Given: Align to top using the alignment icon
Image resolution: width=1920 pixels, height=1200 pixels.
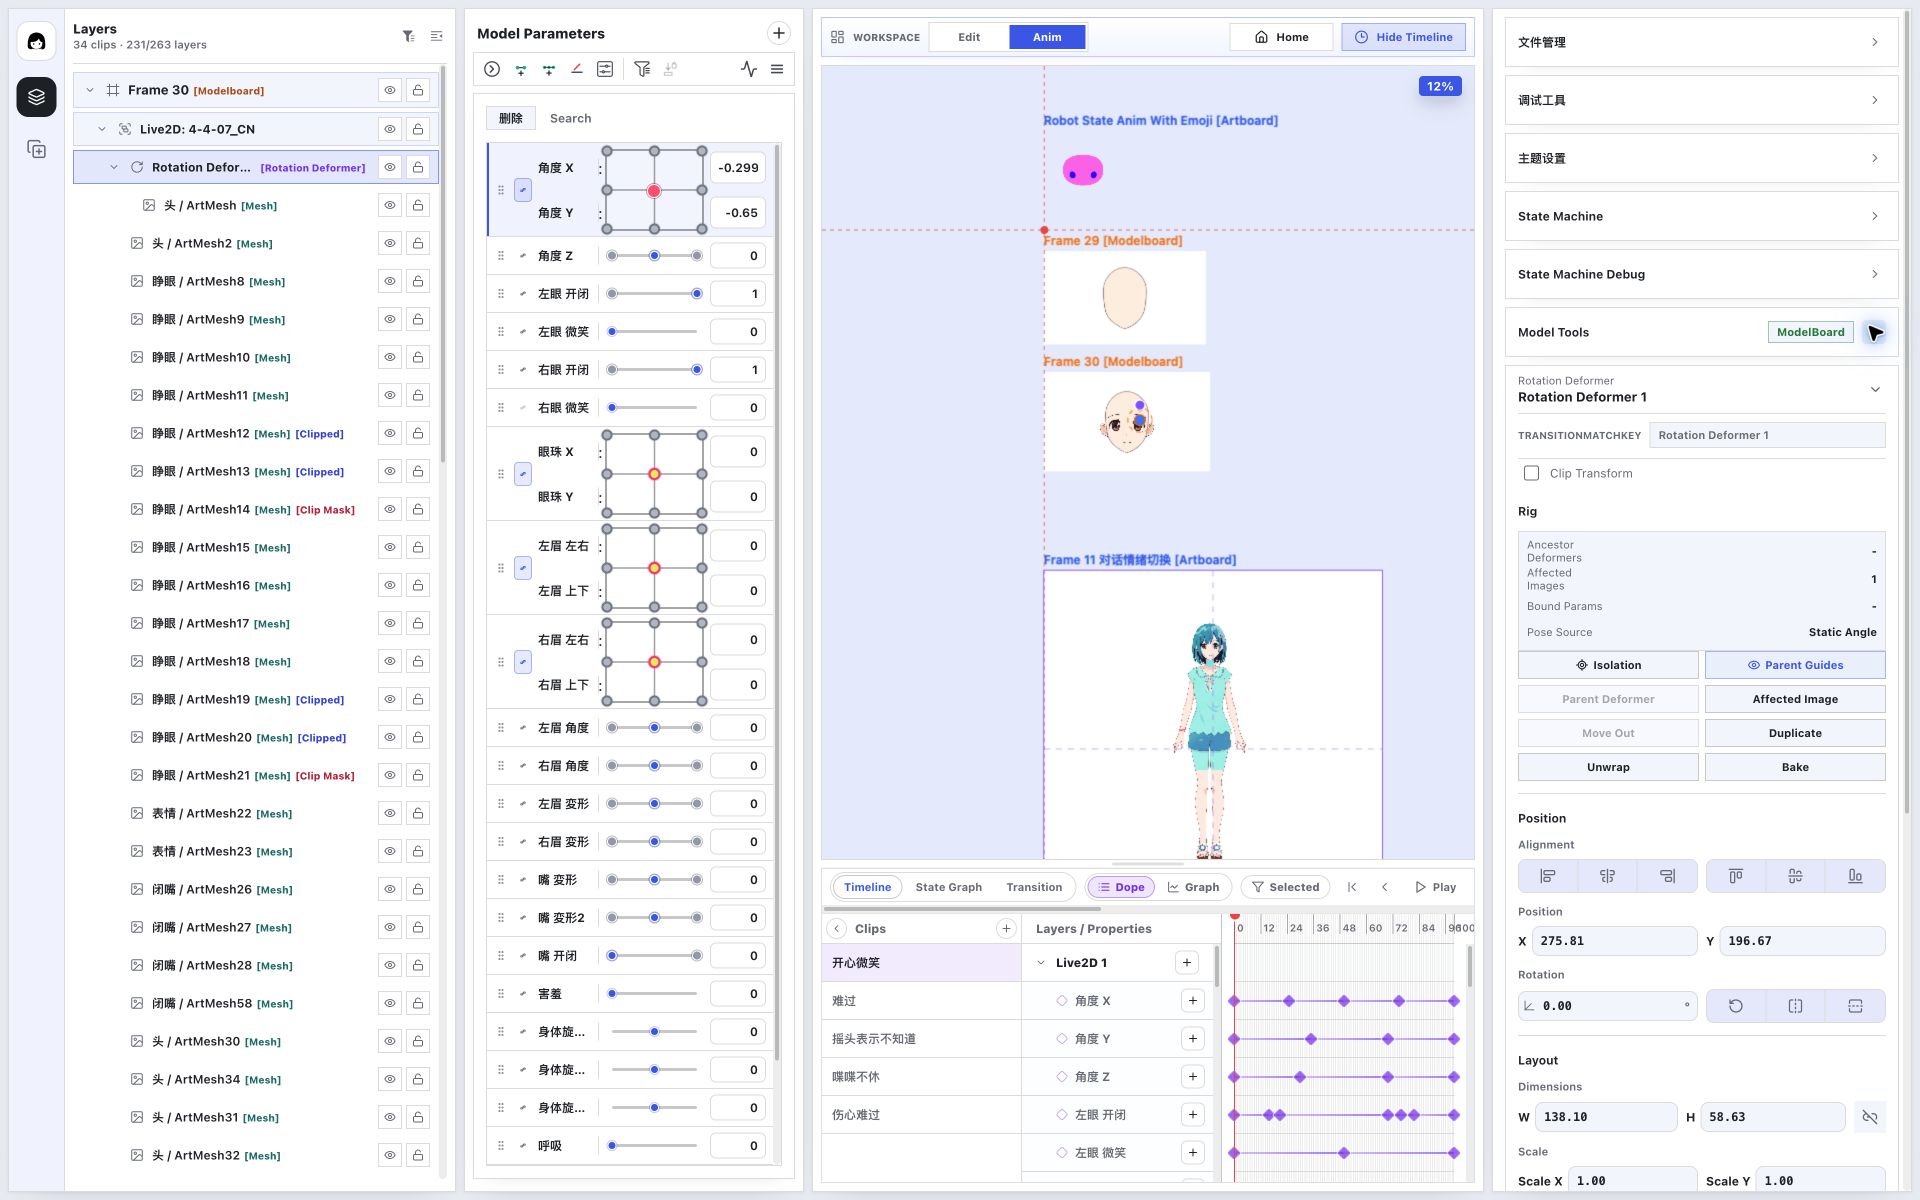Looking at the screenshot, I should point(1736,876).
